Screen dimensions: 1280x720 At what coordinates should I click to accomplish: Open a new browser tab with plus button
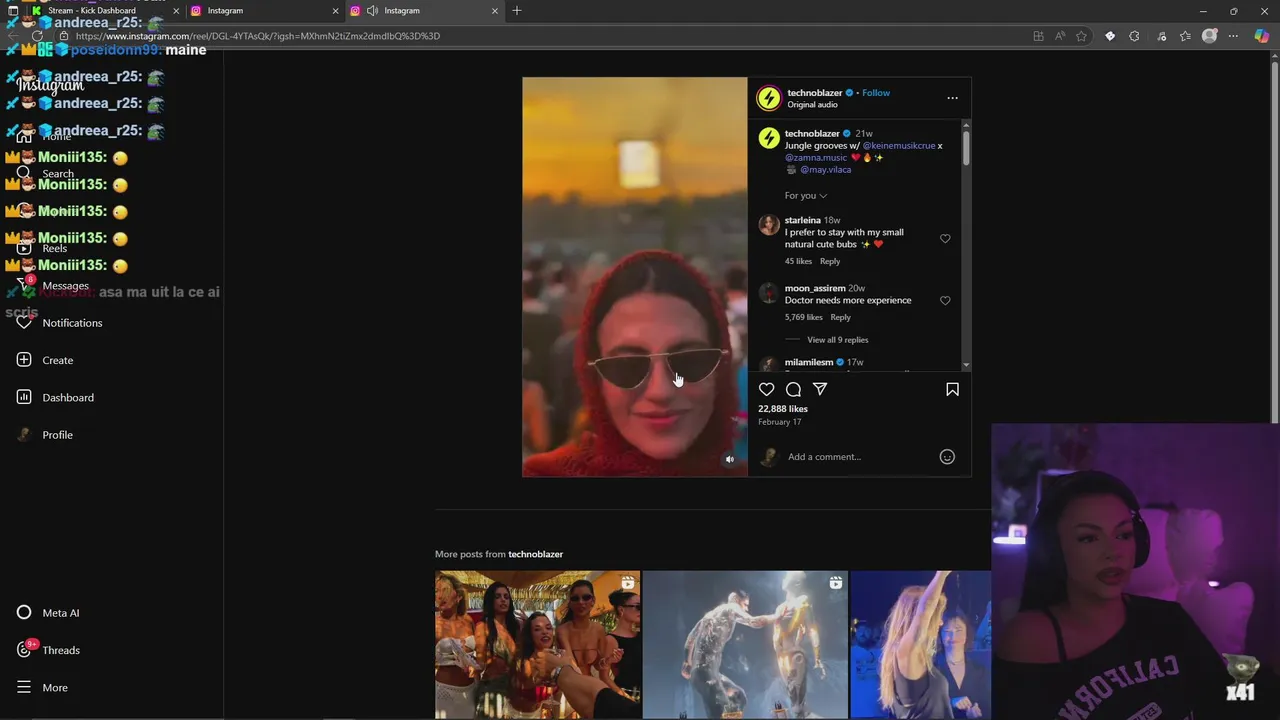pyautogui.click(x=517, y=11)
